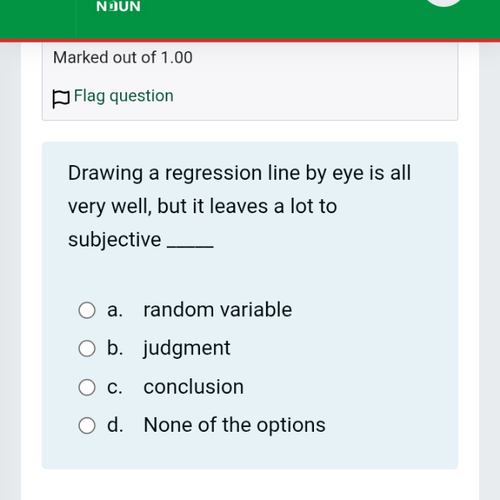Choose the "random variable" answer text
The height and width of the screenshot is (500, 500).
click(x=218, y=310)
